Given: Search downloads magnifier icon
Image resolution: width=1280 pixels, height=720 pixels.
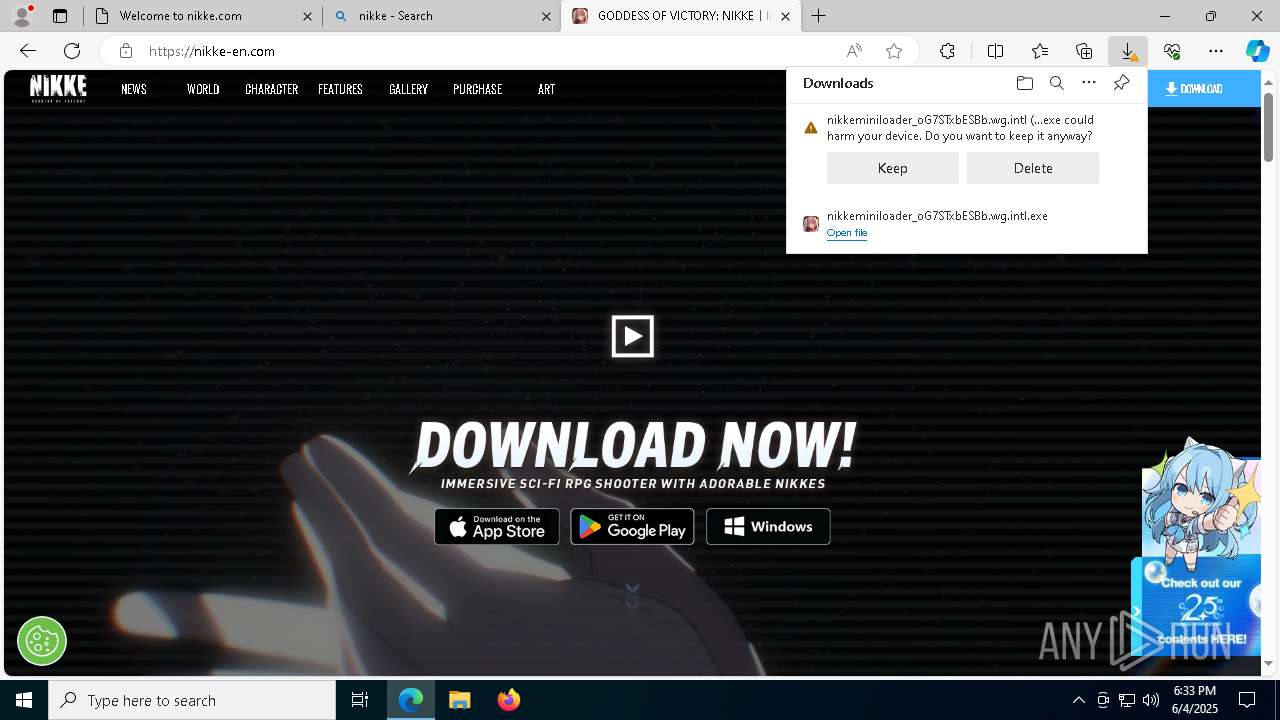Looking at the screenshot, I should coord(1056,83).
